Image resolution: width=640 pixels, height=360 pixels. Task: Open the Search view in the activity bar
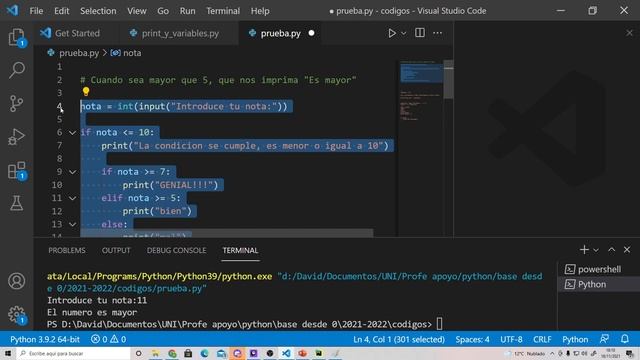[x=16, y=70]
